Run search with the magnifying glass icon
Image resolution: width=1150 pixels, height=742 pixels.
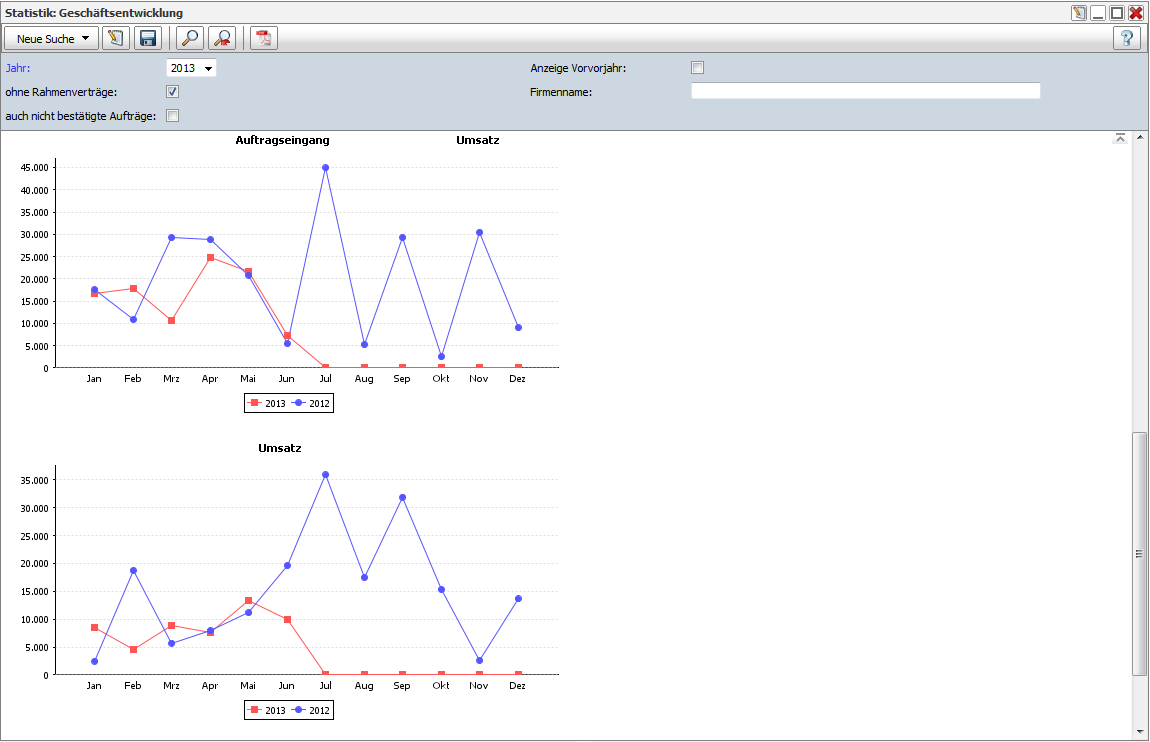(189, 39)
